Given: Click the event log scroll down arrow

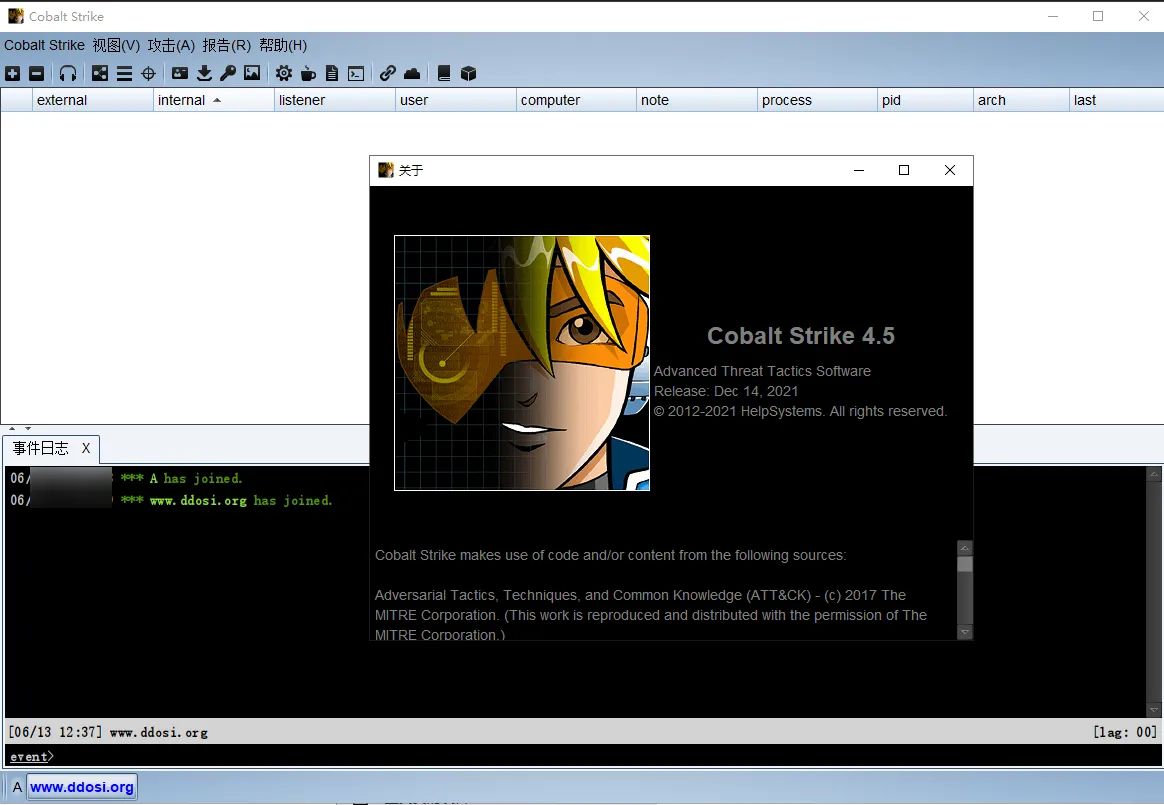Looking at the screenshot, I should coord(1154,710).
